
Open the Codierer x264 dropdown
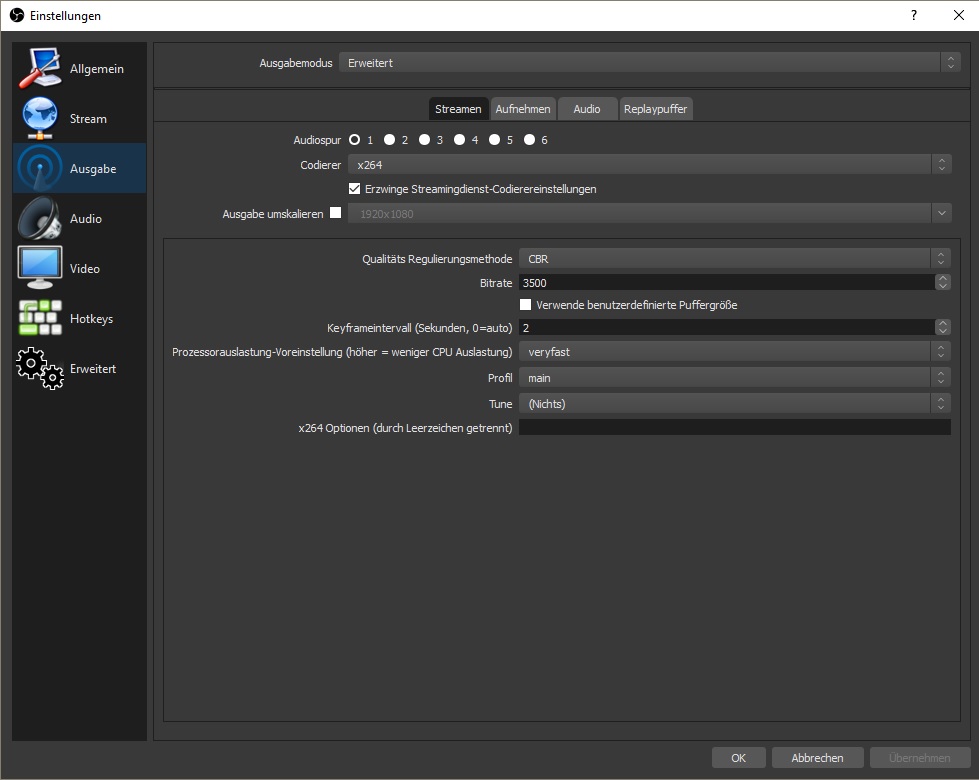pos(645,165)
